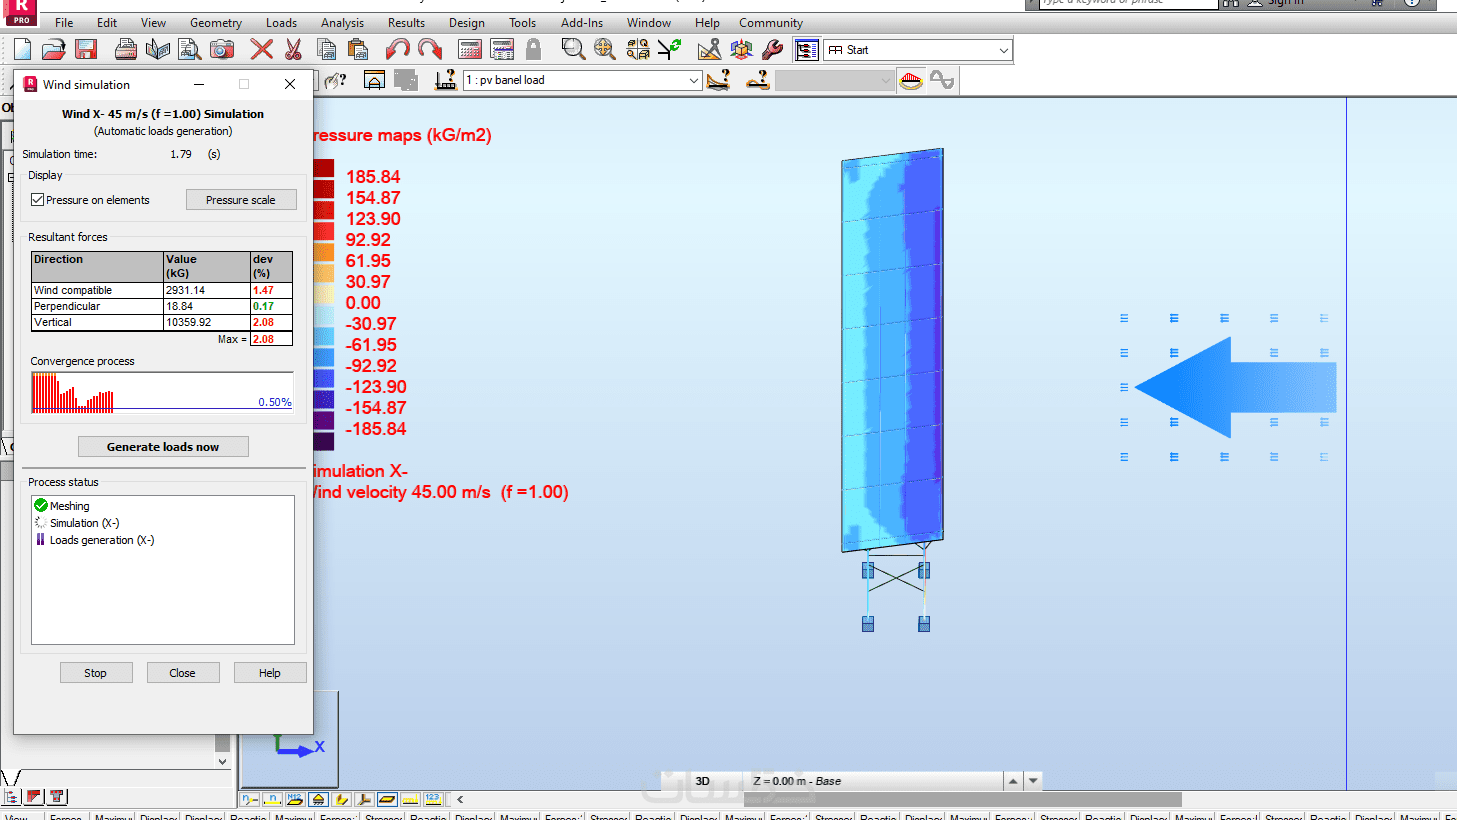Click the padlock icon in the toolbar

[534, 49]
